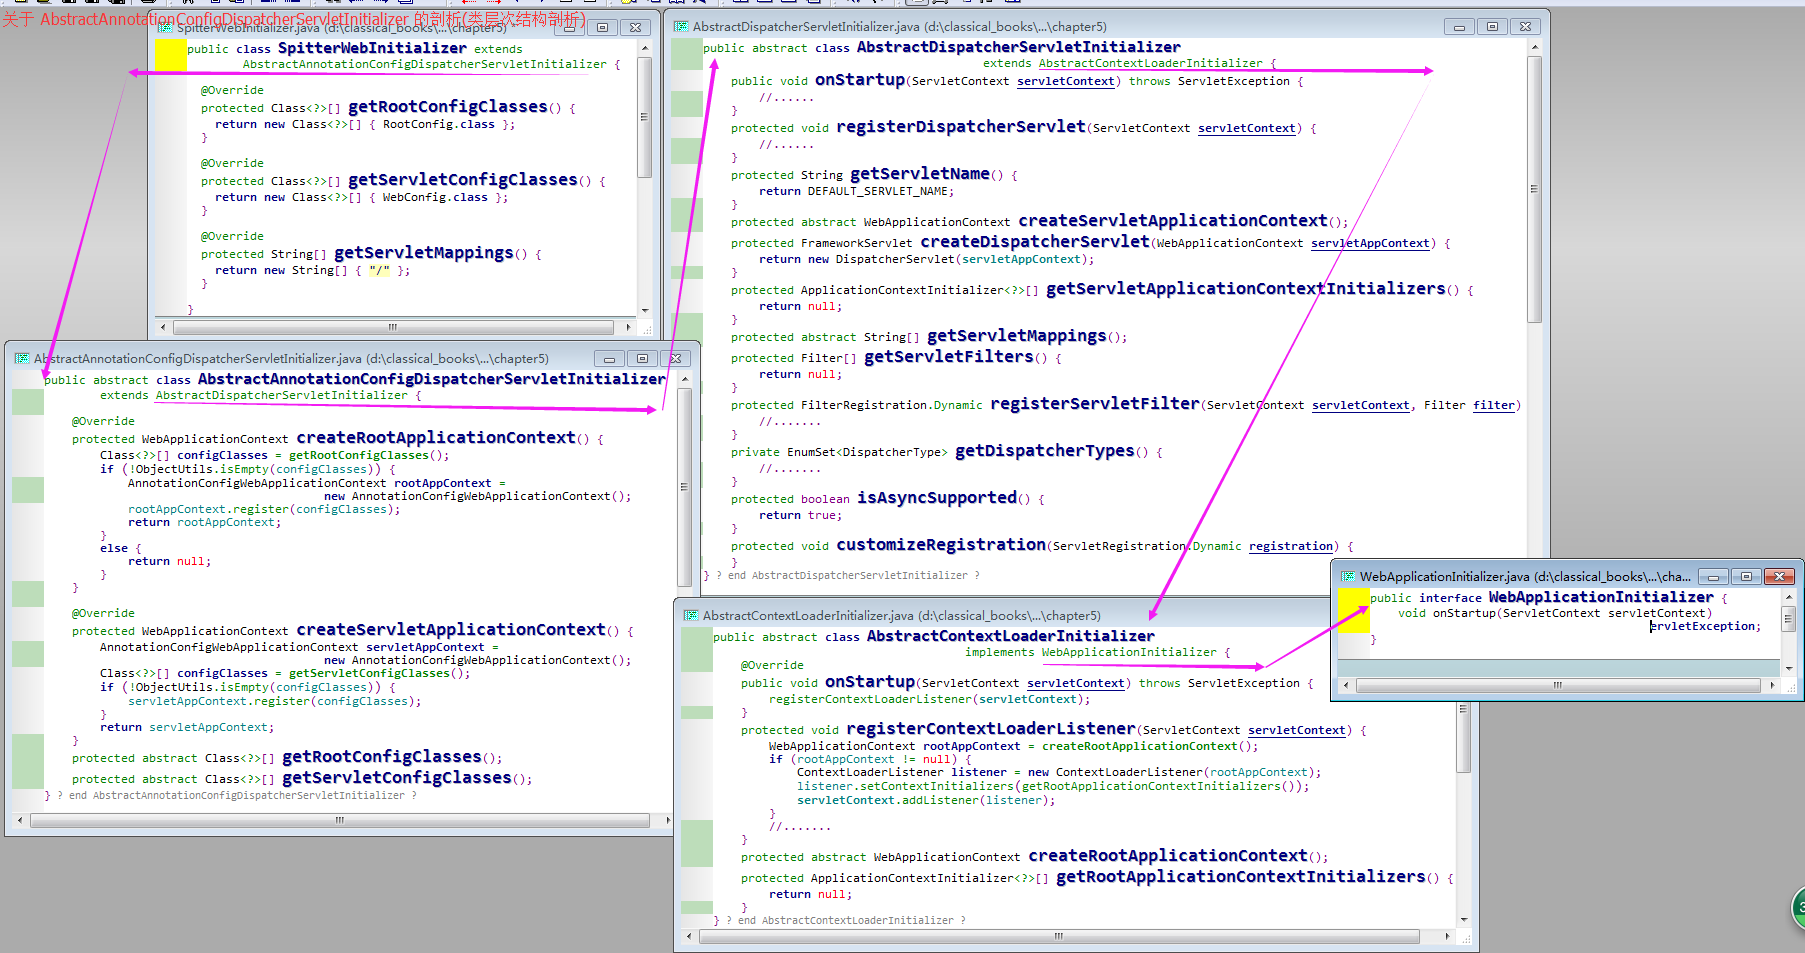The height and width of the screenshot is (953, 1805).
Task: Click getDispatcherTypes method name
Action: pyautogui.click(x=1045, y=451)
